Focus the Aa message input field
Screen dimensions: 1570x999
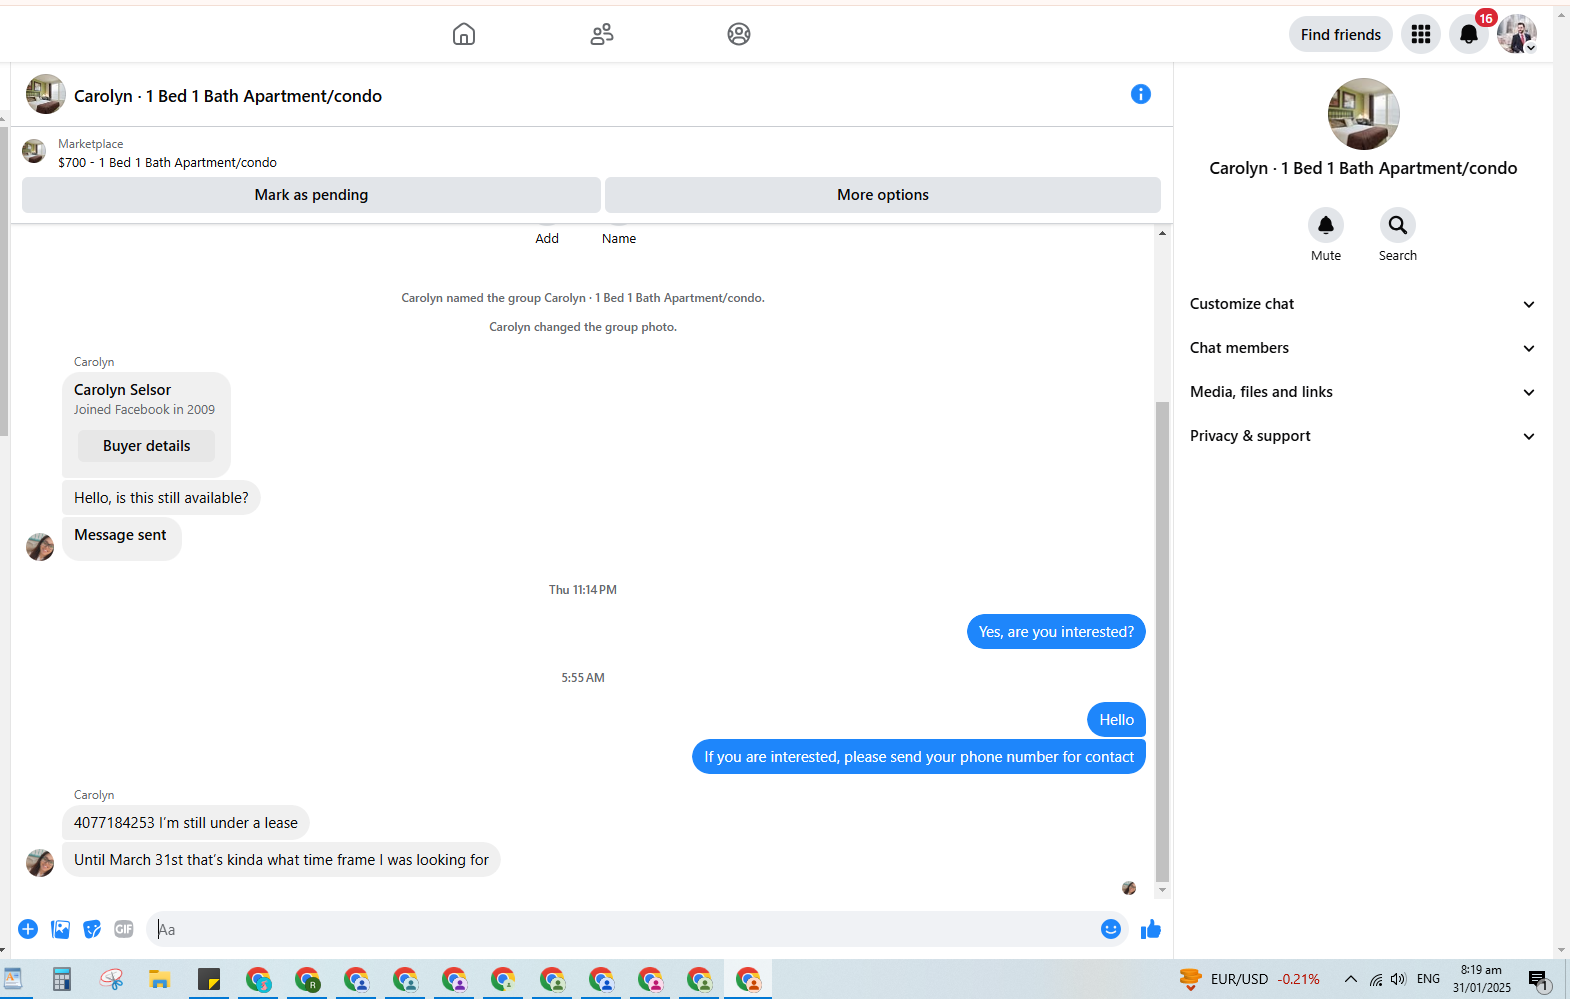[625, 929]
